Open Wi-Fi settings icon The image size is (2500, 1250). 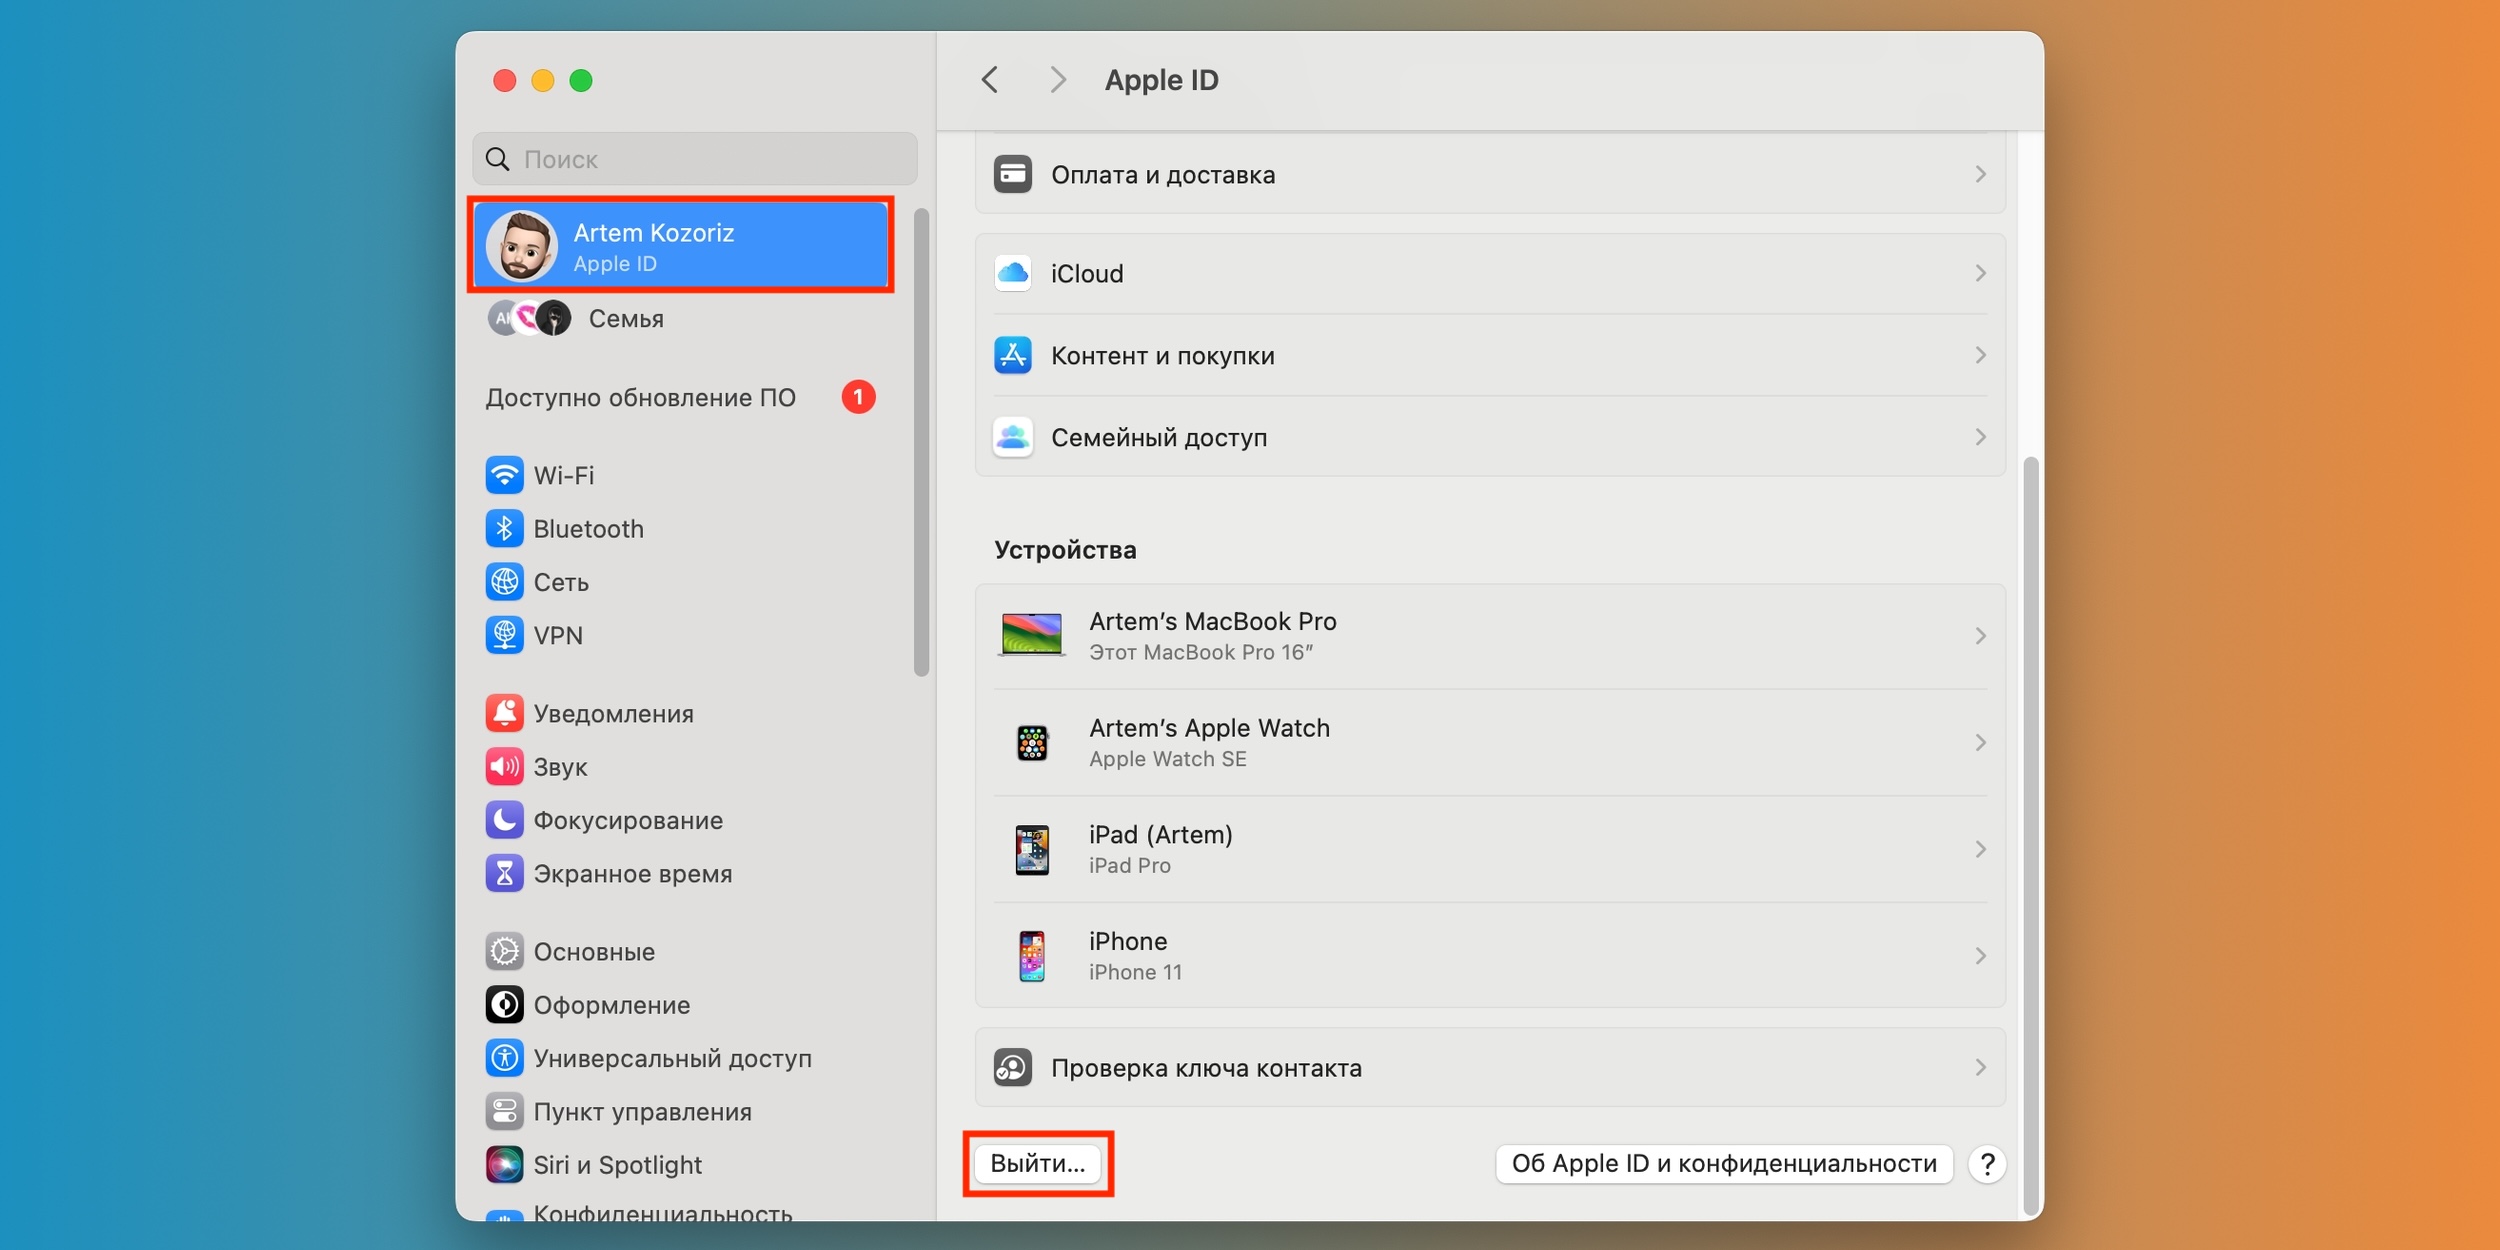[509, 474]
